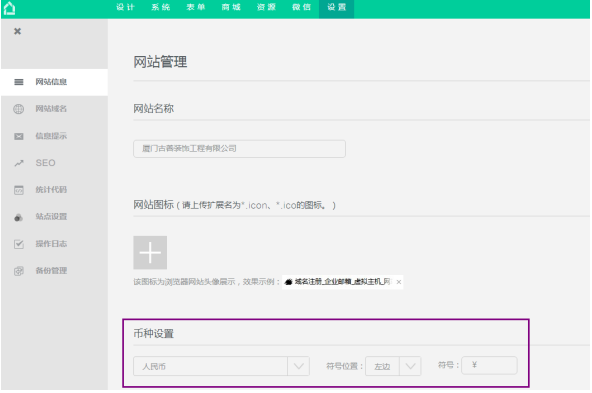The width and height of the screenshot is (592, 393).
Task: Close the sidebar with the X icon
Action: coord(17,31)
